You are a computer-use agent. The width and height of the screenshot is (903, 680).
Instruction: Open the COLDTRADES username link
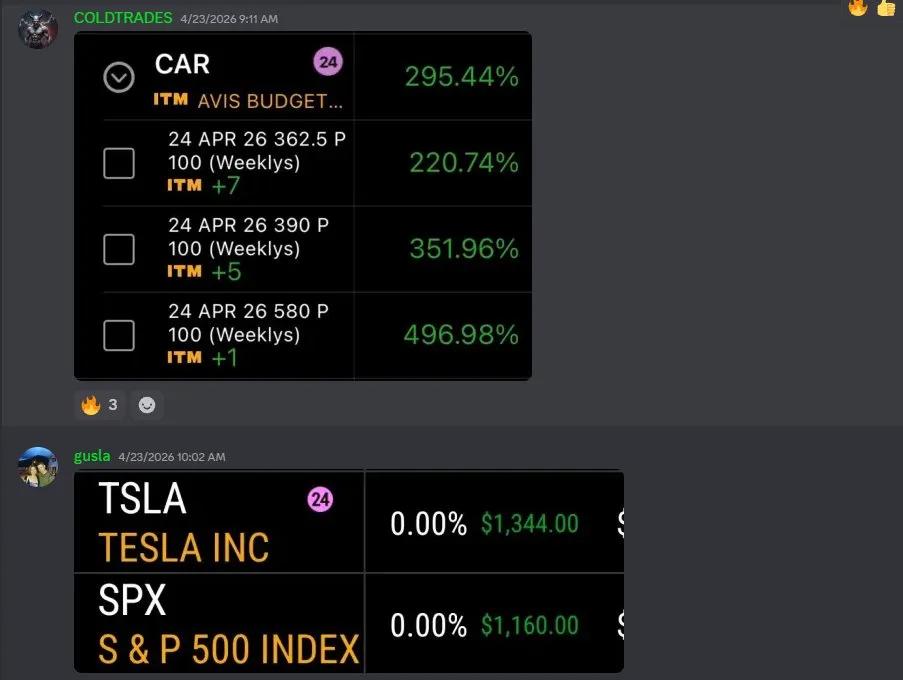point(124,18)
